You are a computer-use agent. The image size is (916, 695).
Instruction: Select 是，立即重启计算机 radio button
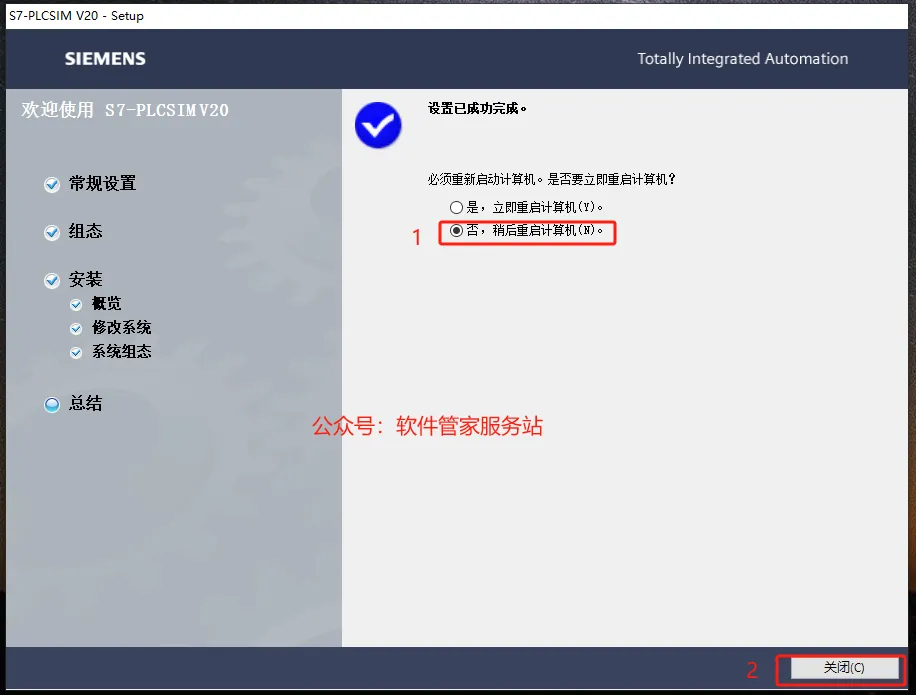tap(456, 207)
